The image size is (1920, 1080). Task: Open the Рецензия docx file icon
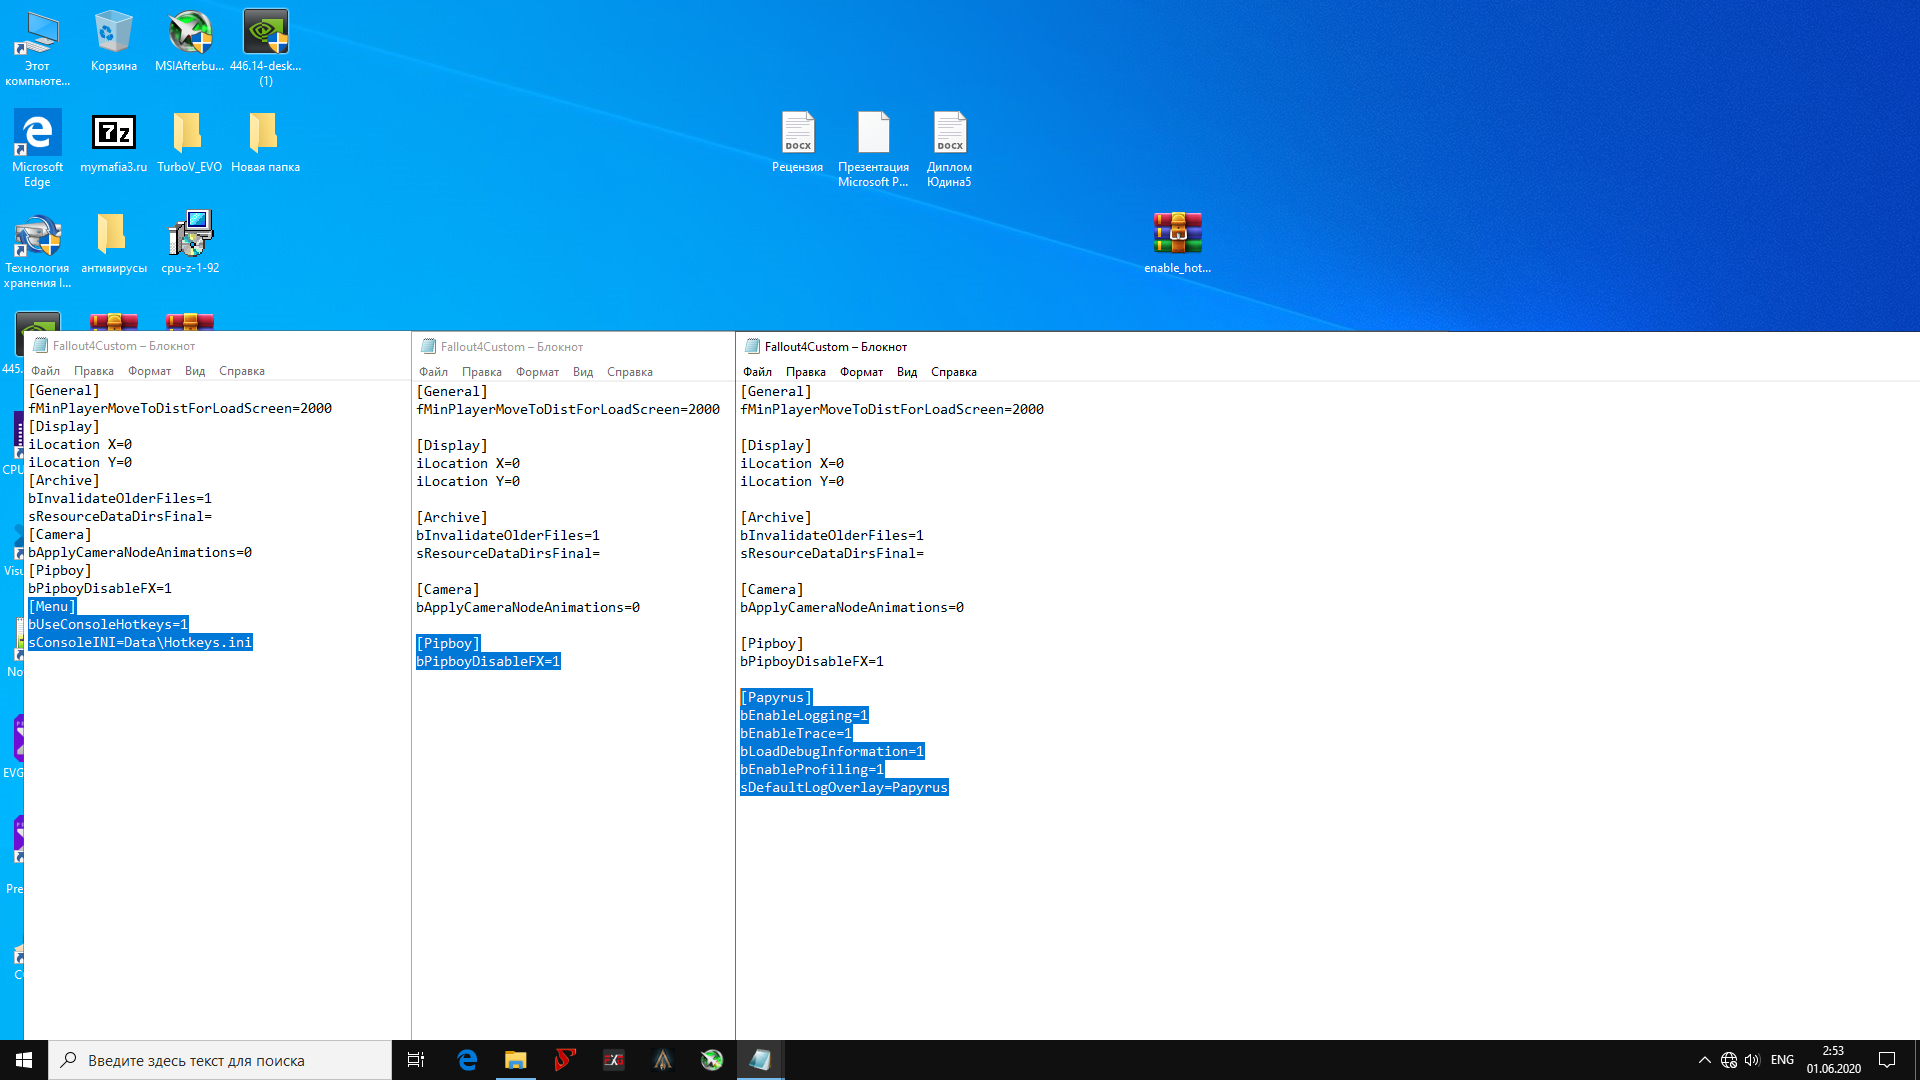tap(797, 133)
